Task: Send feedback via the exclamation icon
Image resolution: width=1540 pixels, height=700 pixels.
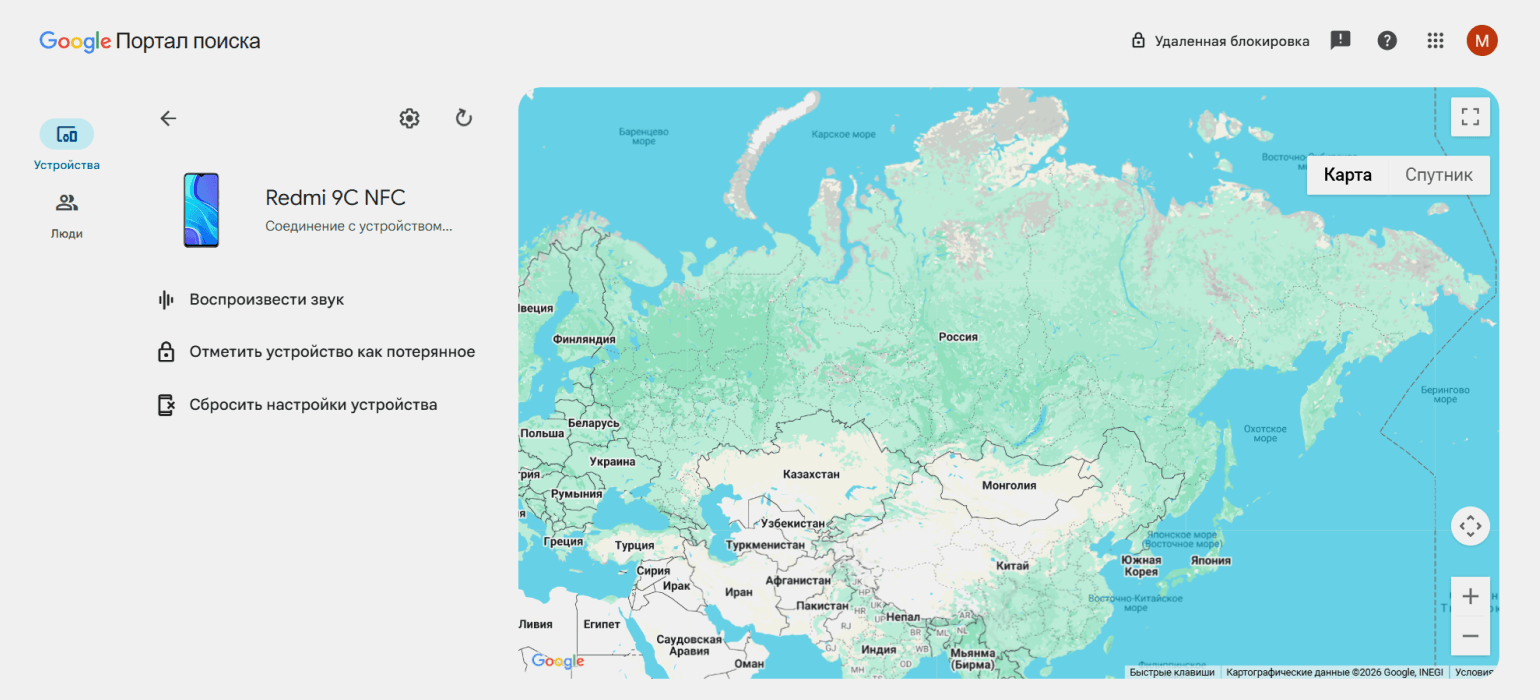Action: point(1340,41)
